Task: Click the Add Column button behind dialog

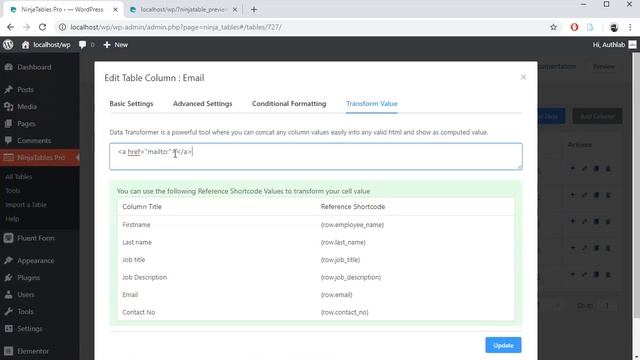Action: [597, 116]
